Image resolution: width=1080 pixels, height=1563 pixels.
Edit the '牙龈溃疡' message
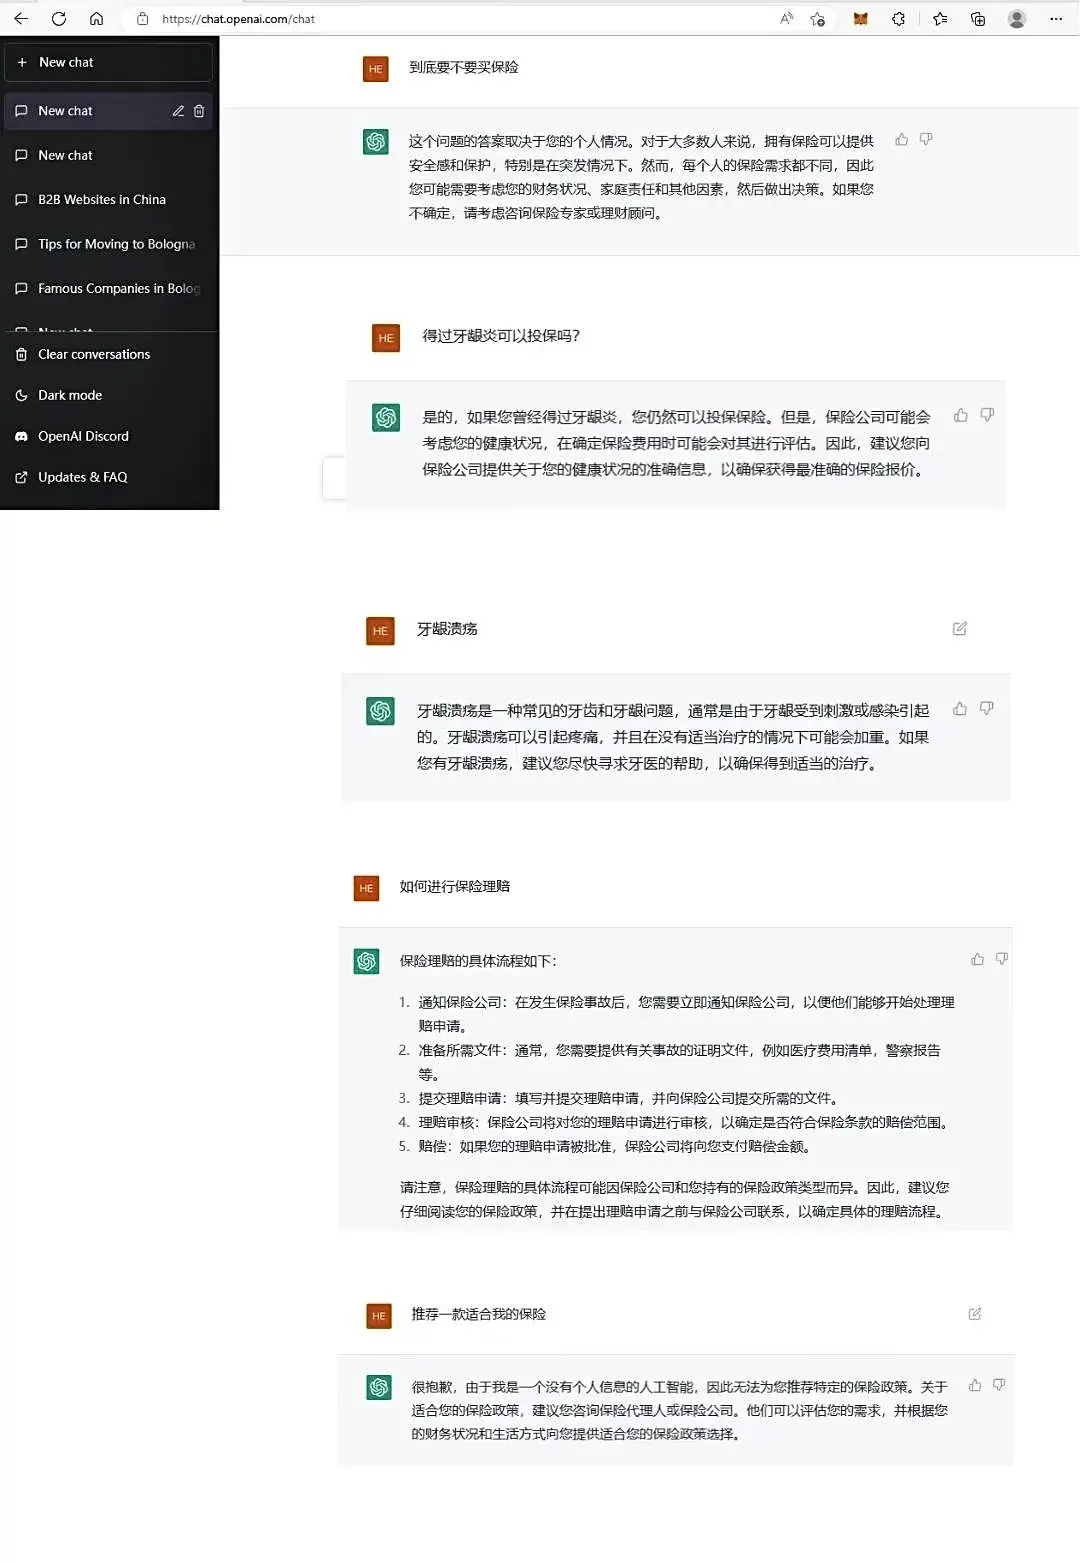coord(960,629)
